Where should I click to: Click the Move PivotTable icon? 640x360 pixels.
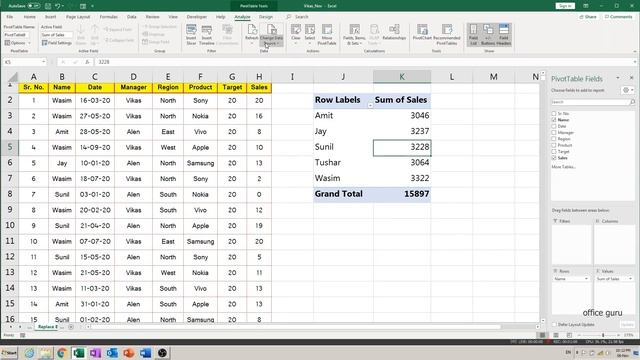click(x=327, y=34)
